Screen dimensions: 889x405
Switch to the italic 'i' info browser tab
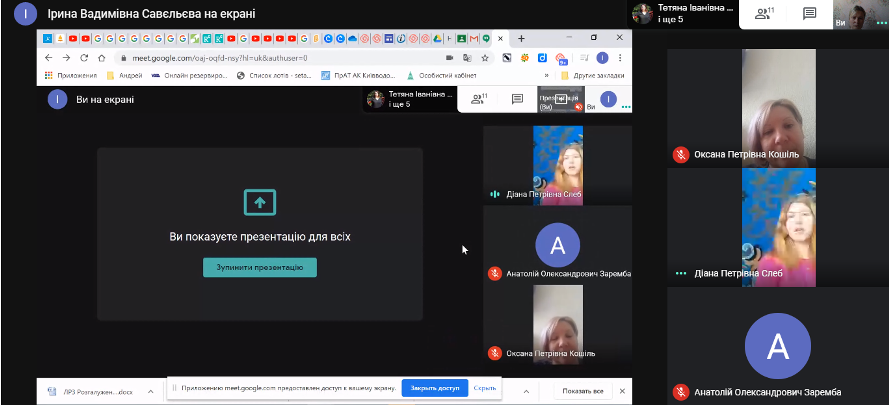[401, 39]
